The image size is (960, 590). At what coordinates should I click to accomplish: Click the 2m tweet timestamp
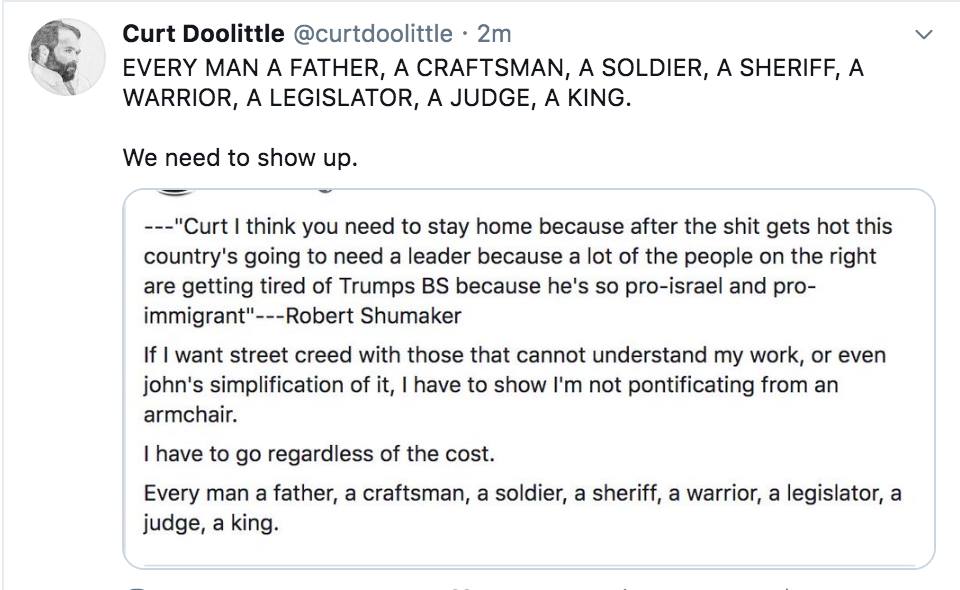[495, 33]
